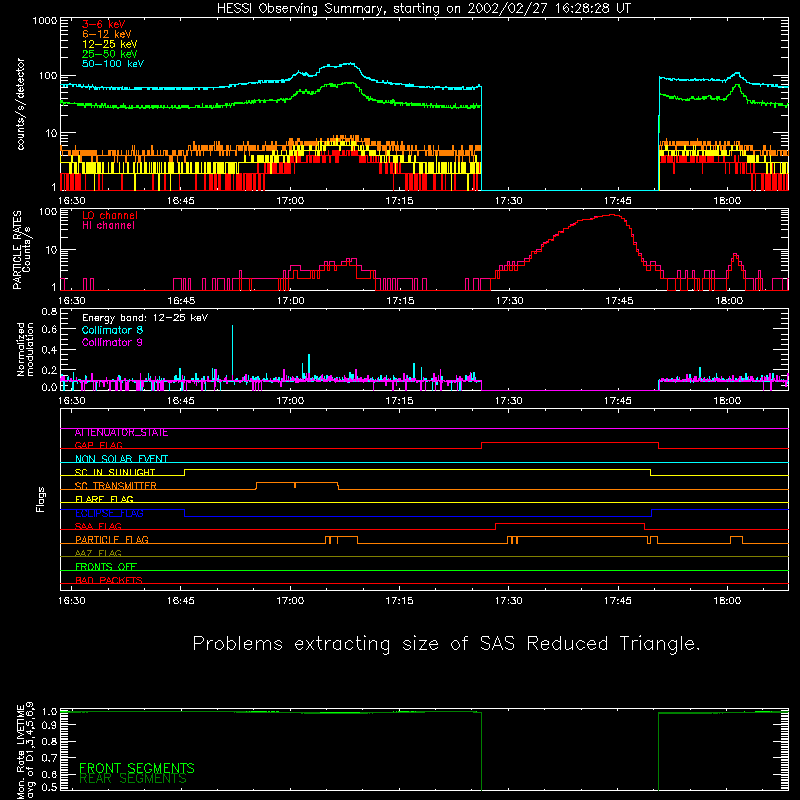
Task: Select the Collimator 9 legend label
Action: point(112,342)
